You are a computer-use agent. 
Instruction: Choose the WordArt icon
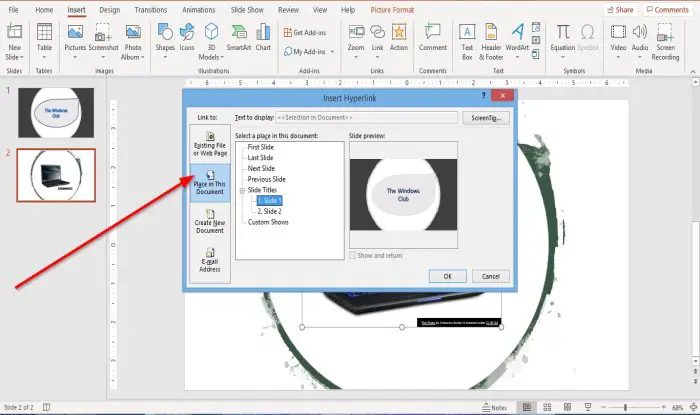pyautogui.click(x=517, y=37)
